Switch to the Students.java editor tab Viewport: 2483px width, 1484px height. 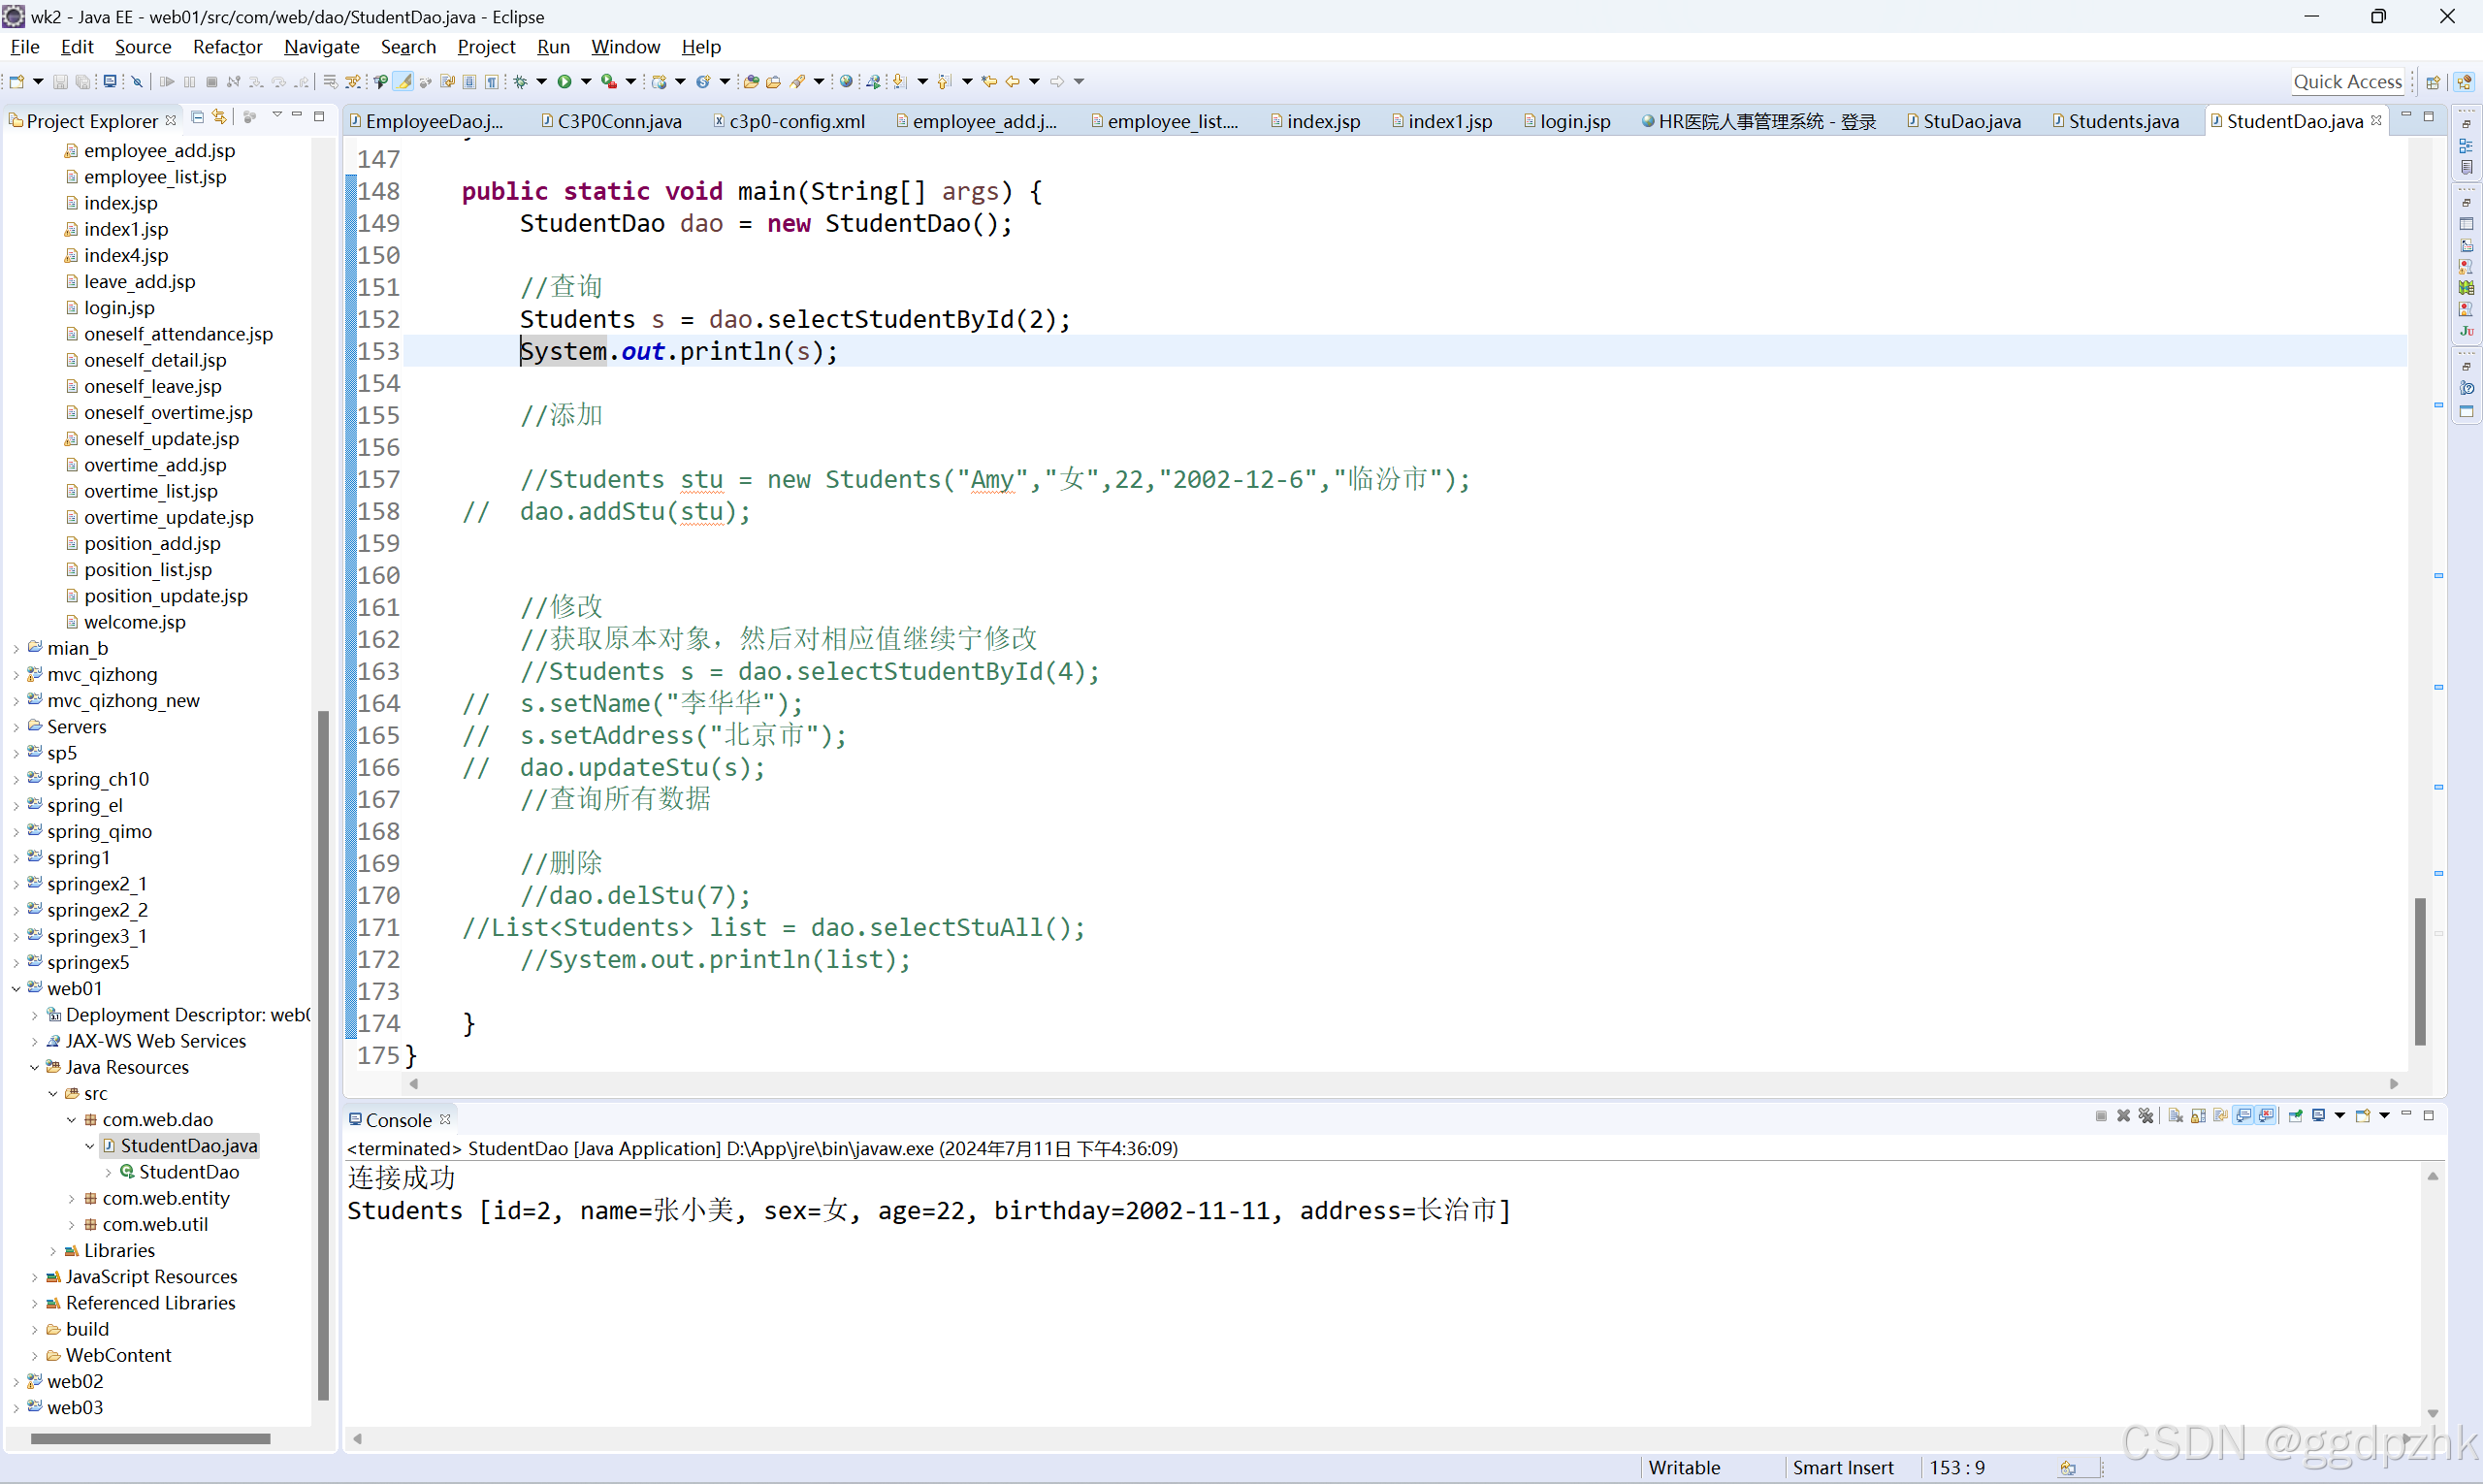coord(2115,121)
